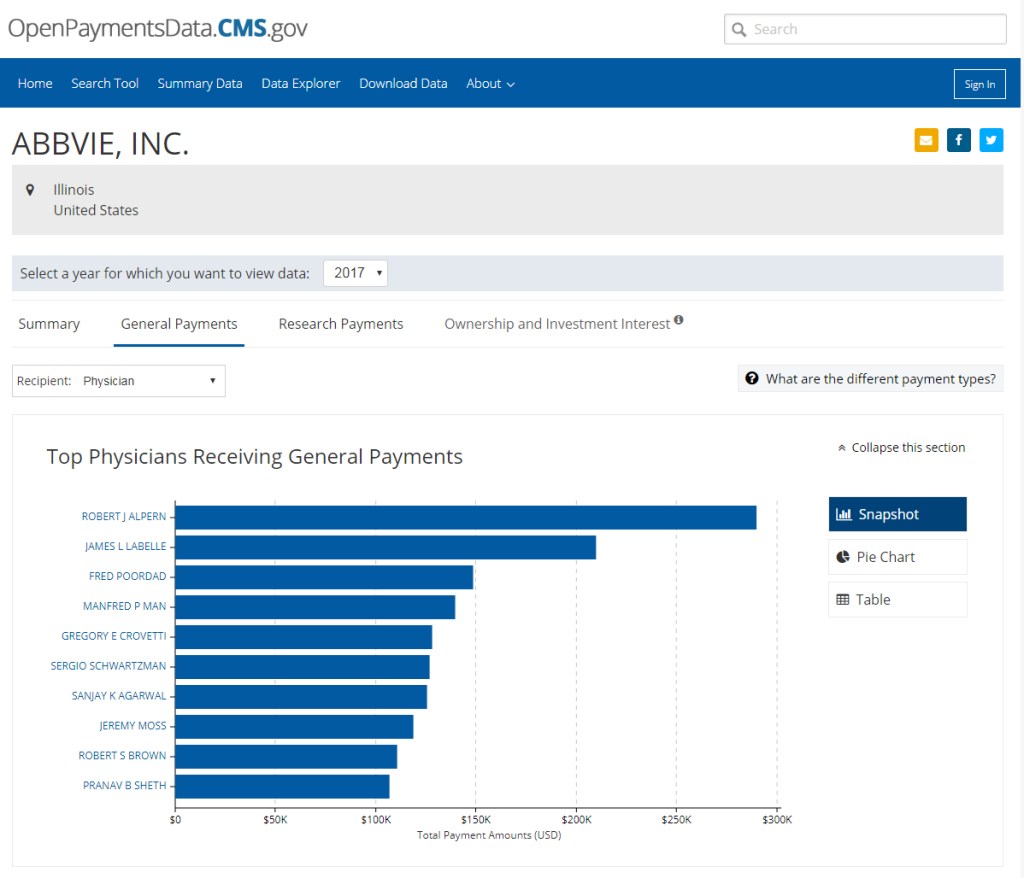Share the page via Facebook icon
The image size is (1024, 878).
958,140
